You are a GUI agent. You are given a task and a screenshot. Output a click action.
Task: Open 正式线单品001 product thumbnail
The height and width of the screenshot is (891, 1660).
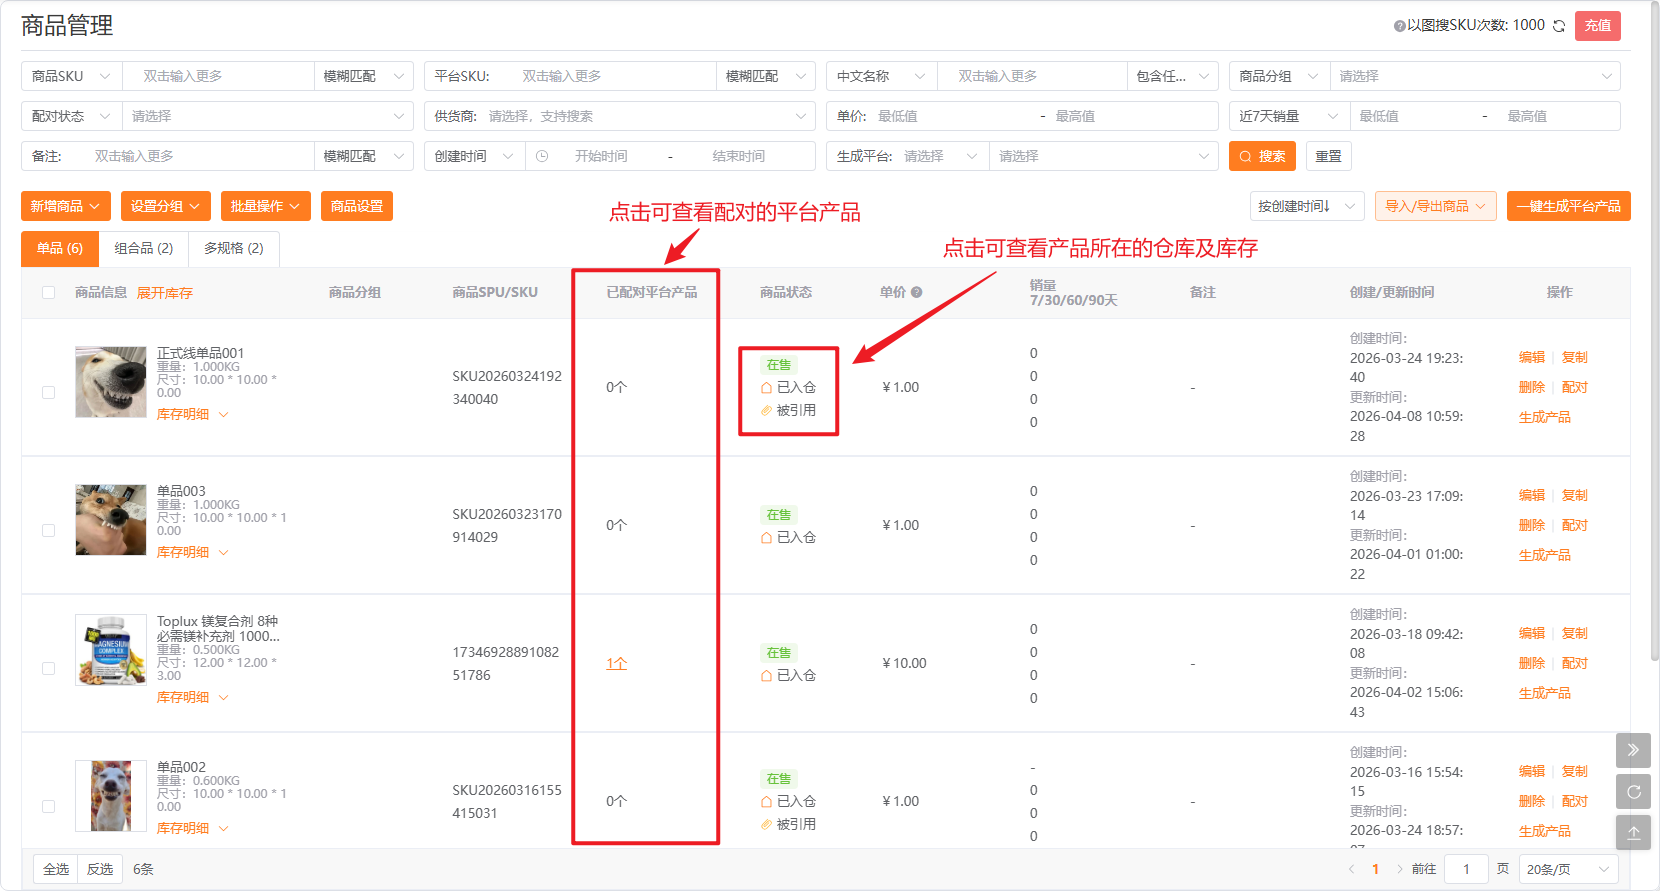(x=111, y=382)
